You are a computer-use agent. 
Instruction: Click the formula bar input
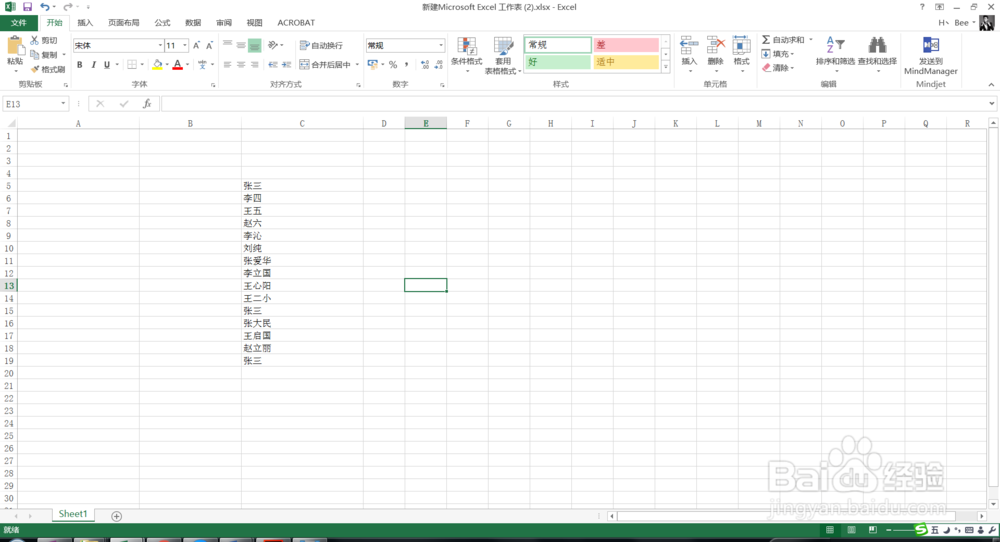pos(573,104)
